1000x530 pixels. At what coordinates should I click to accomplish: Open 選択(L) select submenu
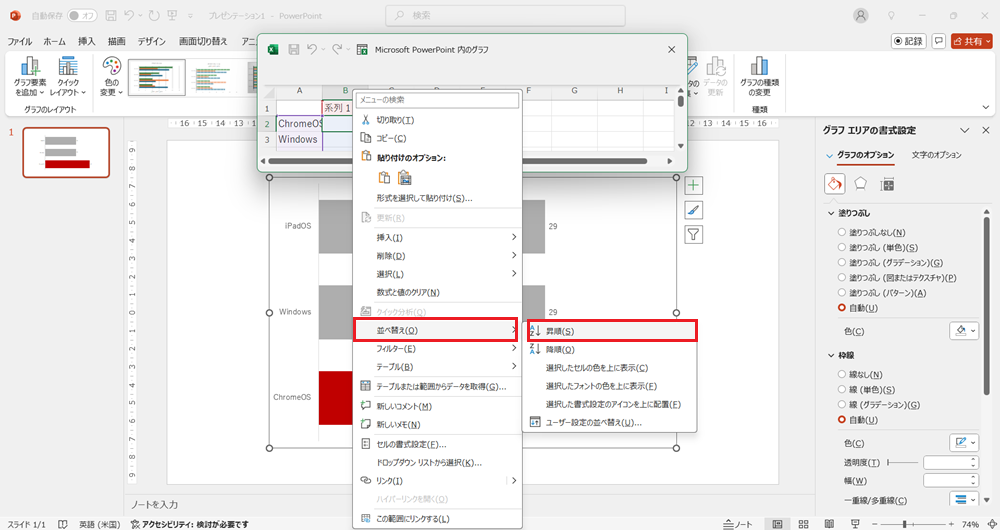[438, 274]
